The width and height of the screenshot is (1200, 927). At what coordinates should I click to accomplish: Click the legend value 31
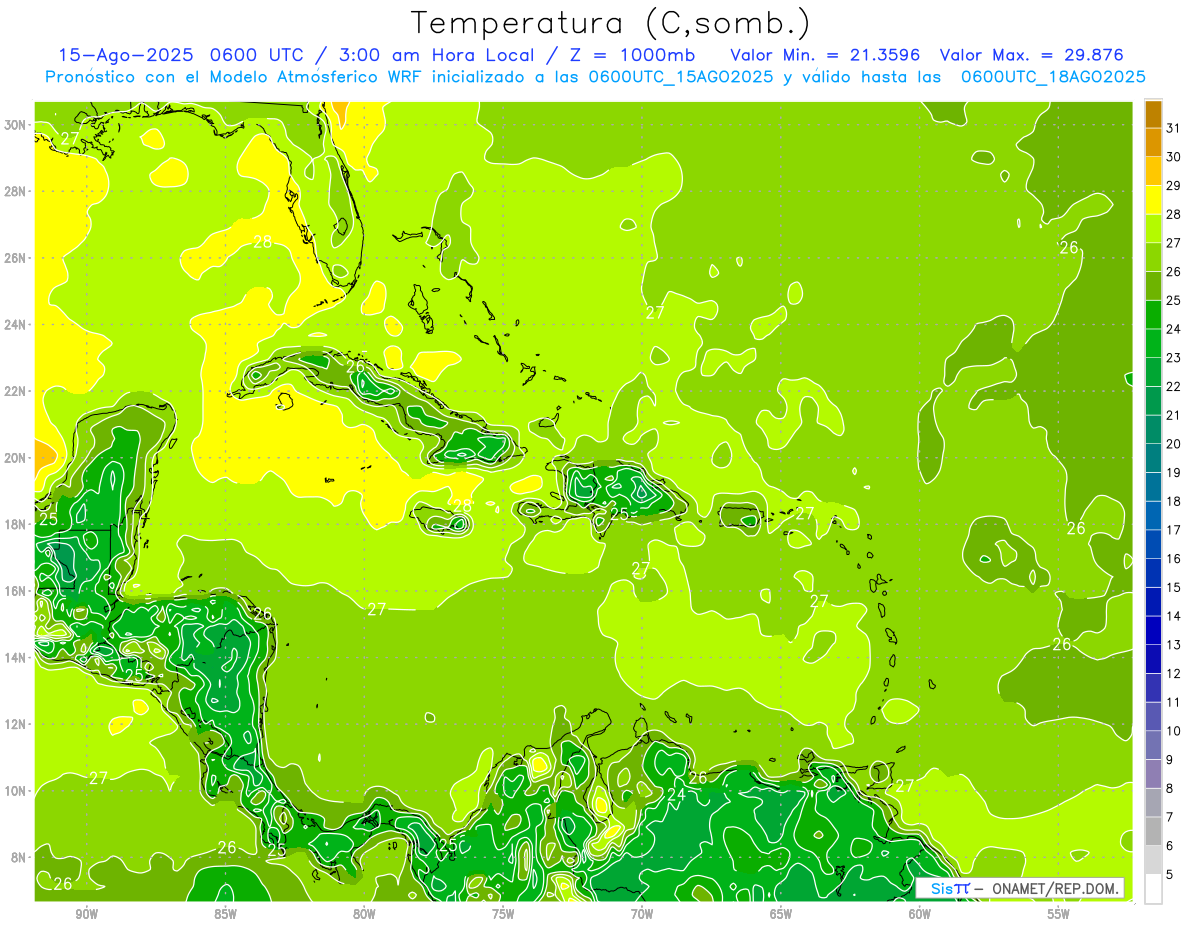[1174, 127]
